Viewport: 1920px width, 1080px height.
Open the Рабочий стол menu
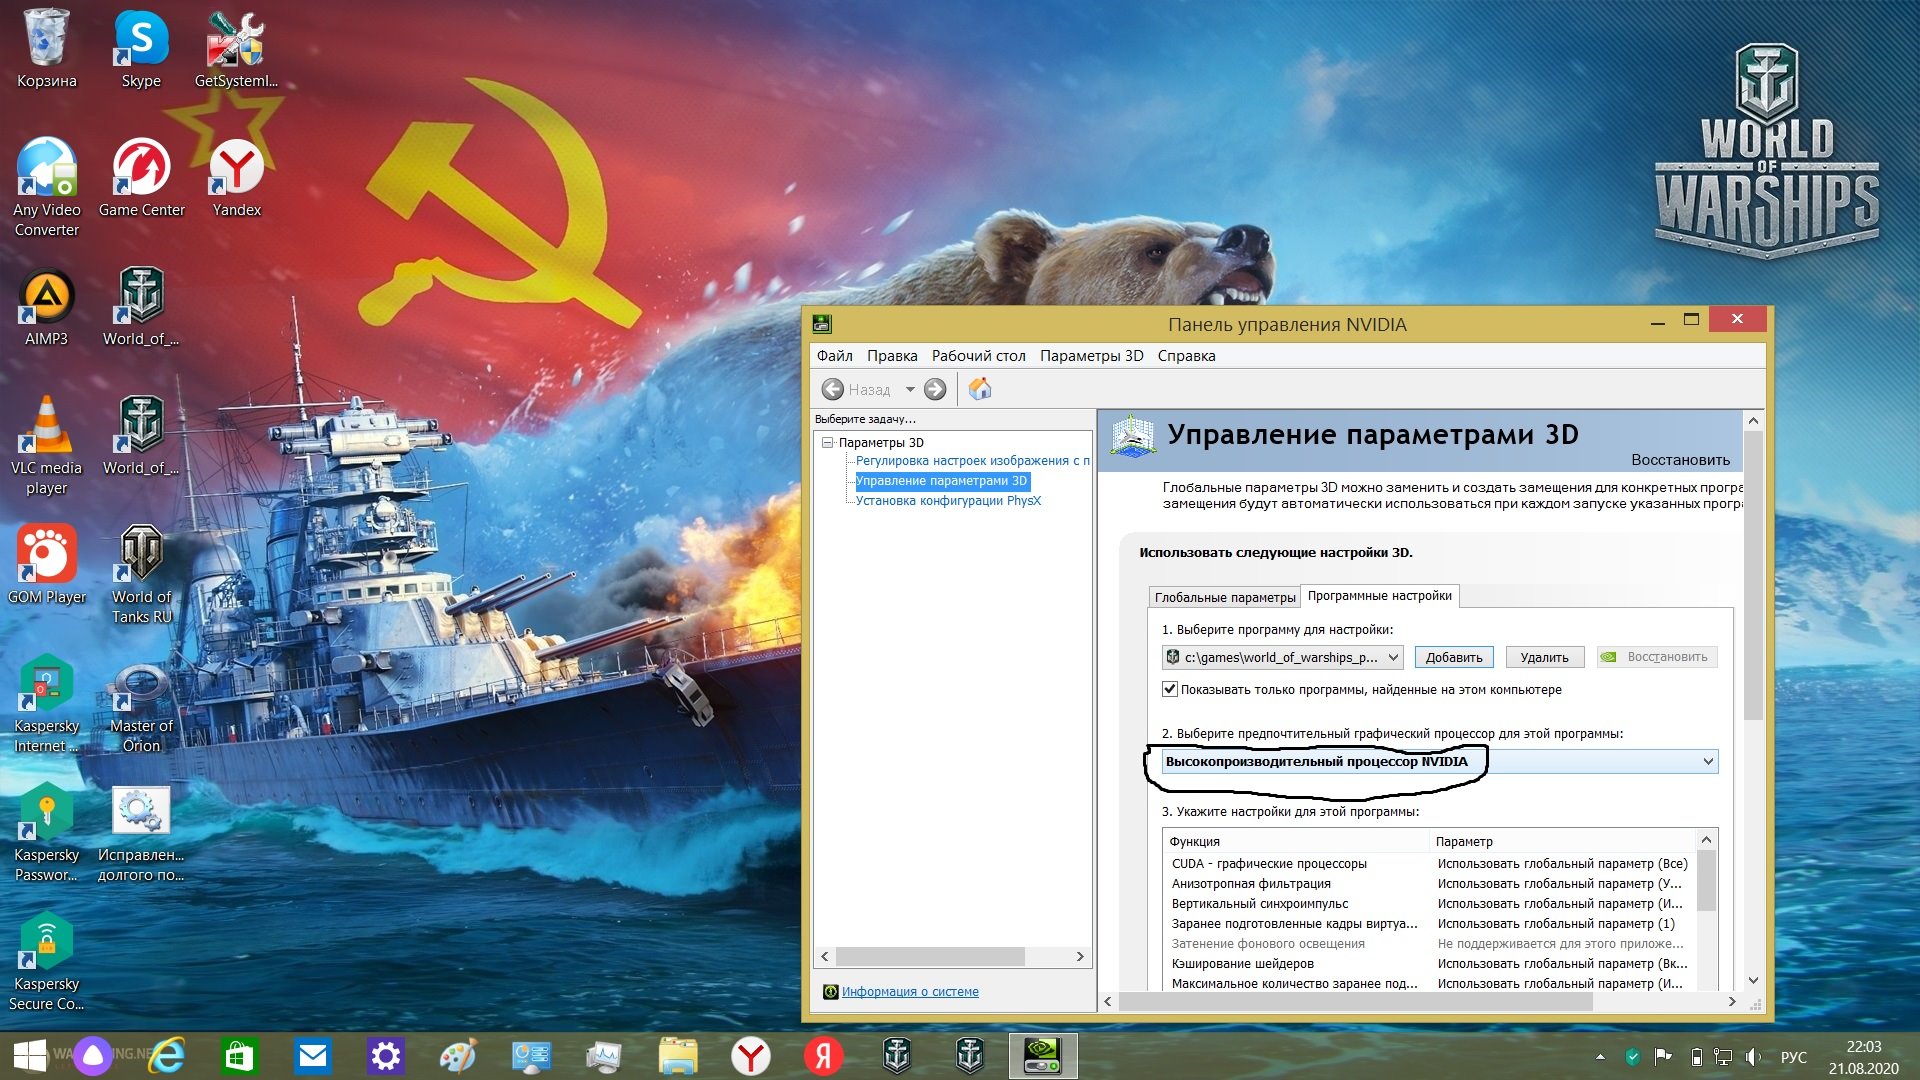(x=979, y=356)
